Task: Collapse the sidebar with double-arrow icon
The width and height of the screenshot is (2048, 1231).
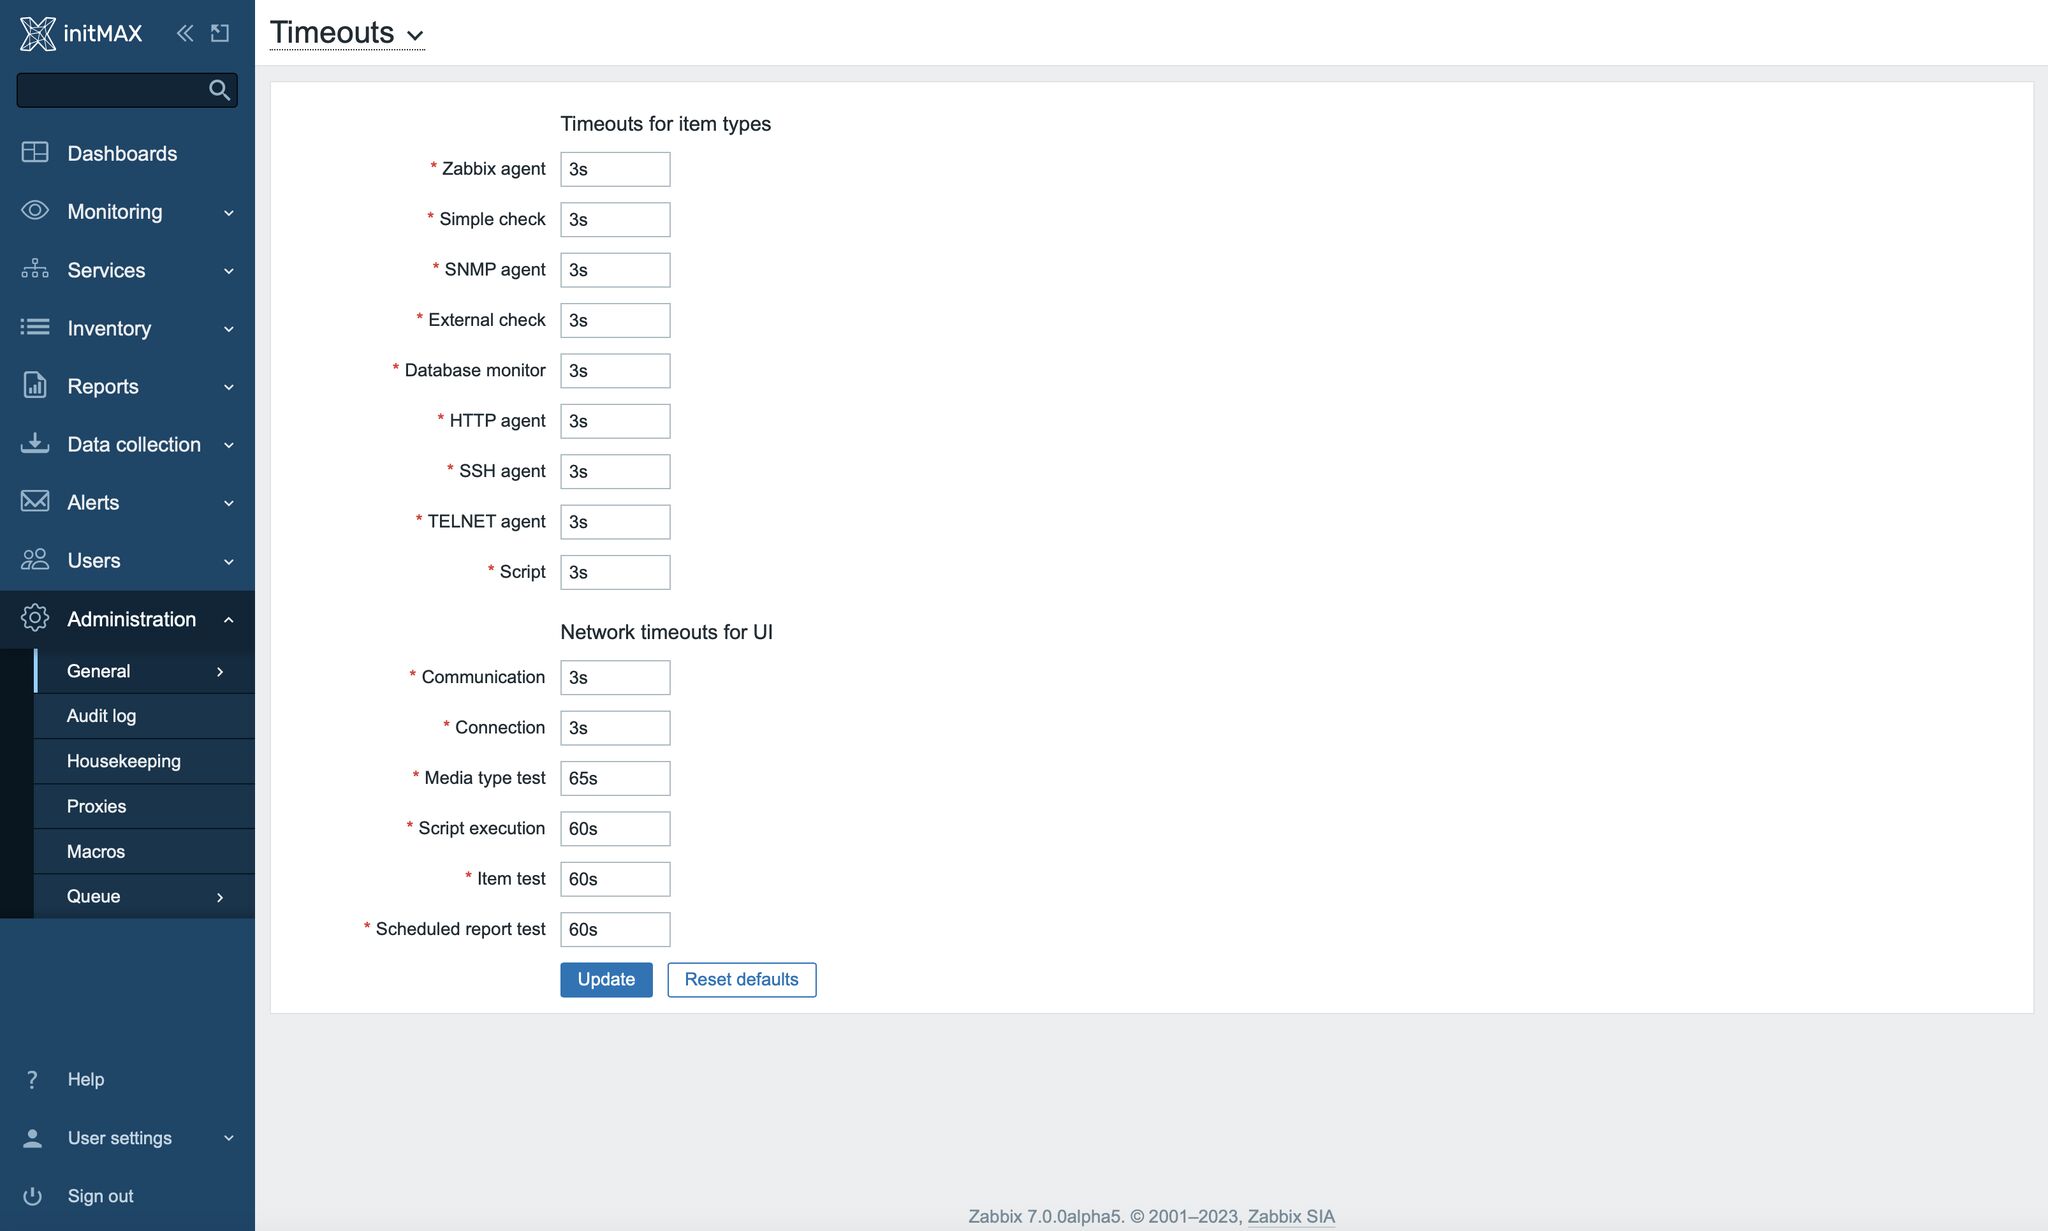Action: (x=184, y=33)
